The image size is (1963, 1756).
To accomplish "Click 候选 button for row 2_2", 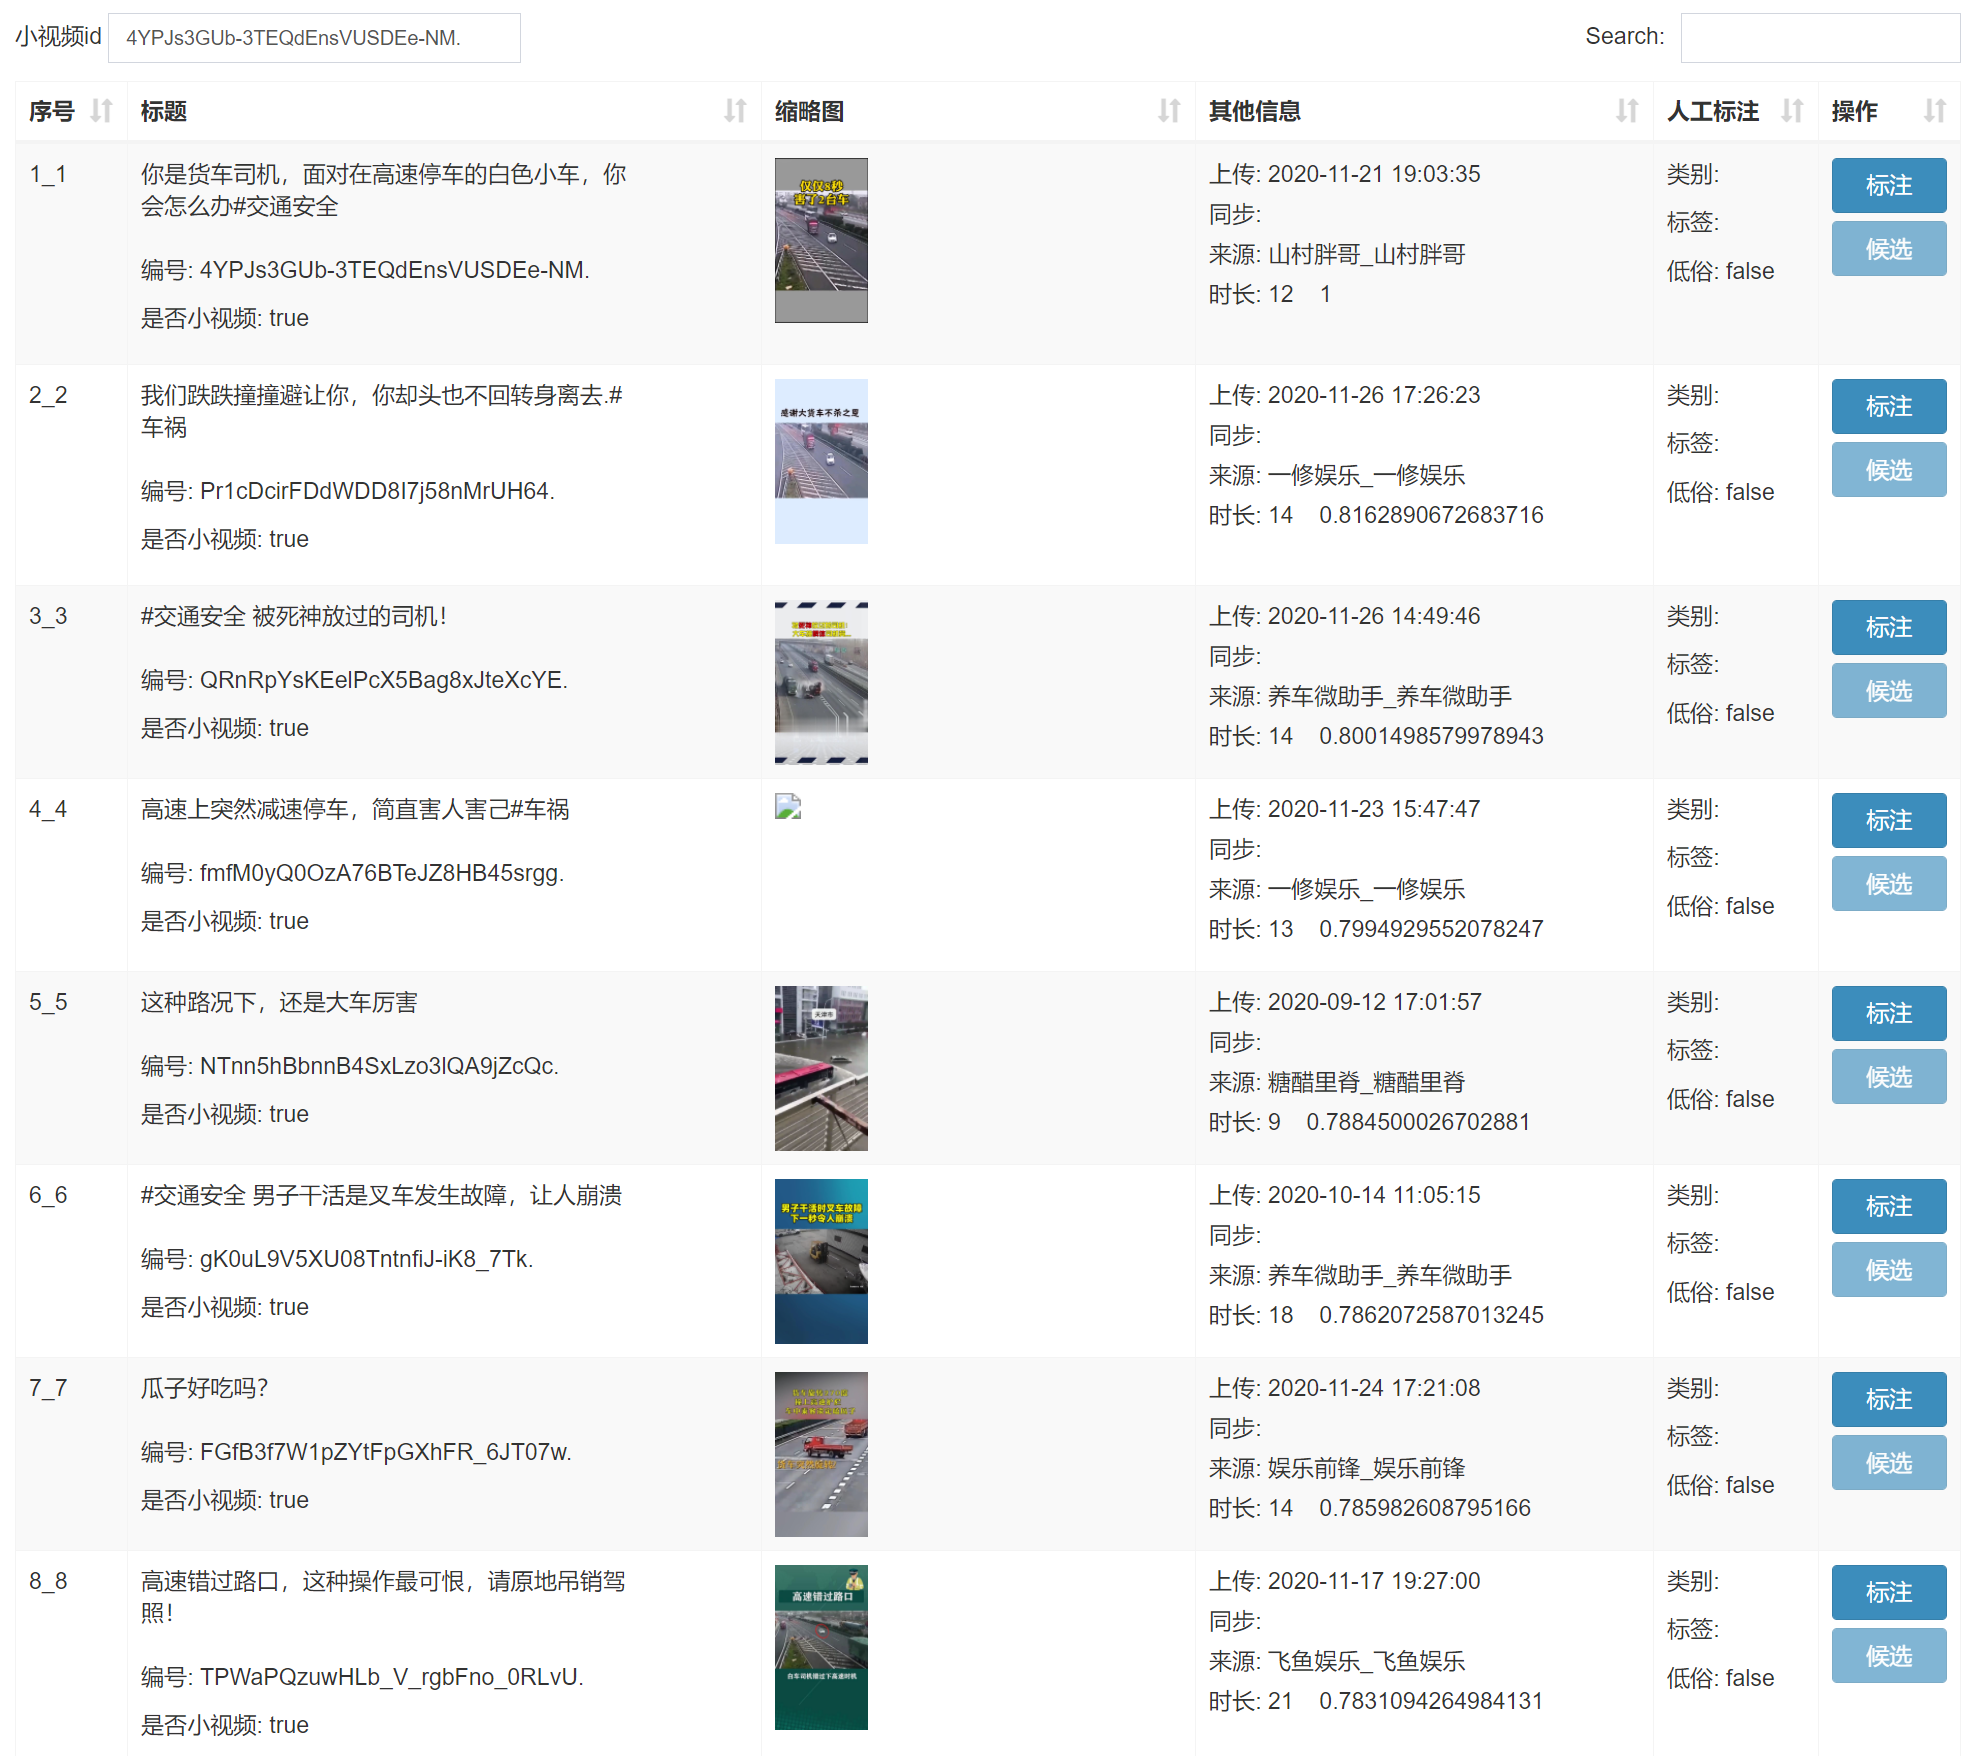I will click(x=1888, y=470).
